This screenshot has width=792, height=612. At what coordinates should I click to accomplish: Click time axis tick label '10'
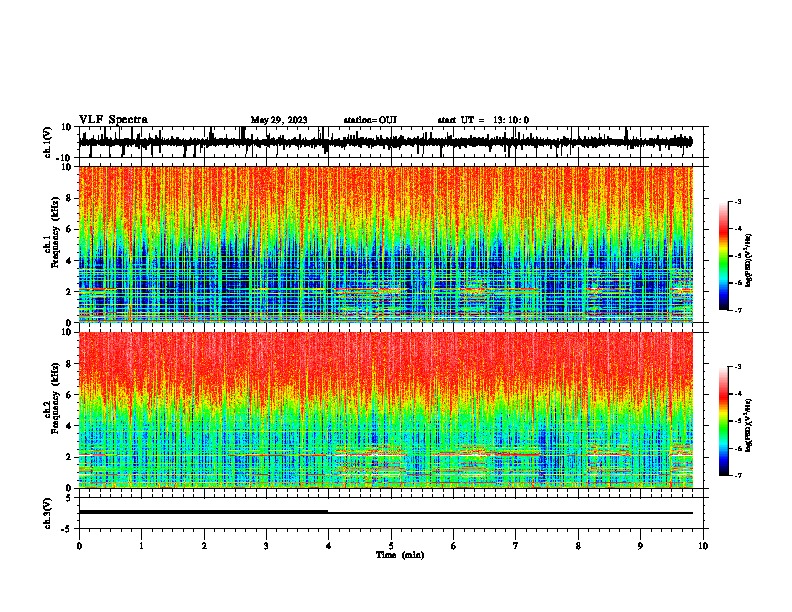click(x=703, y=546)
